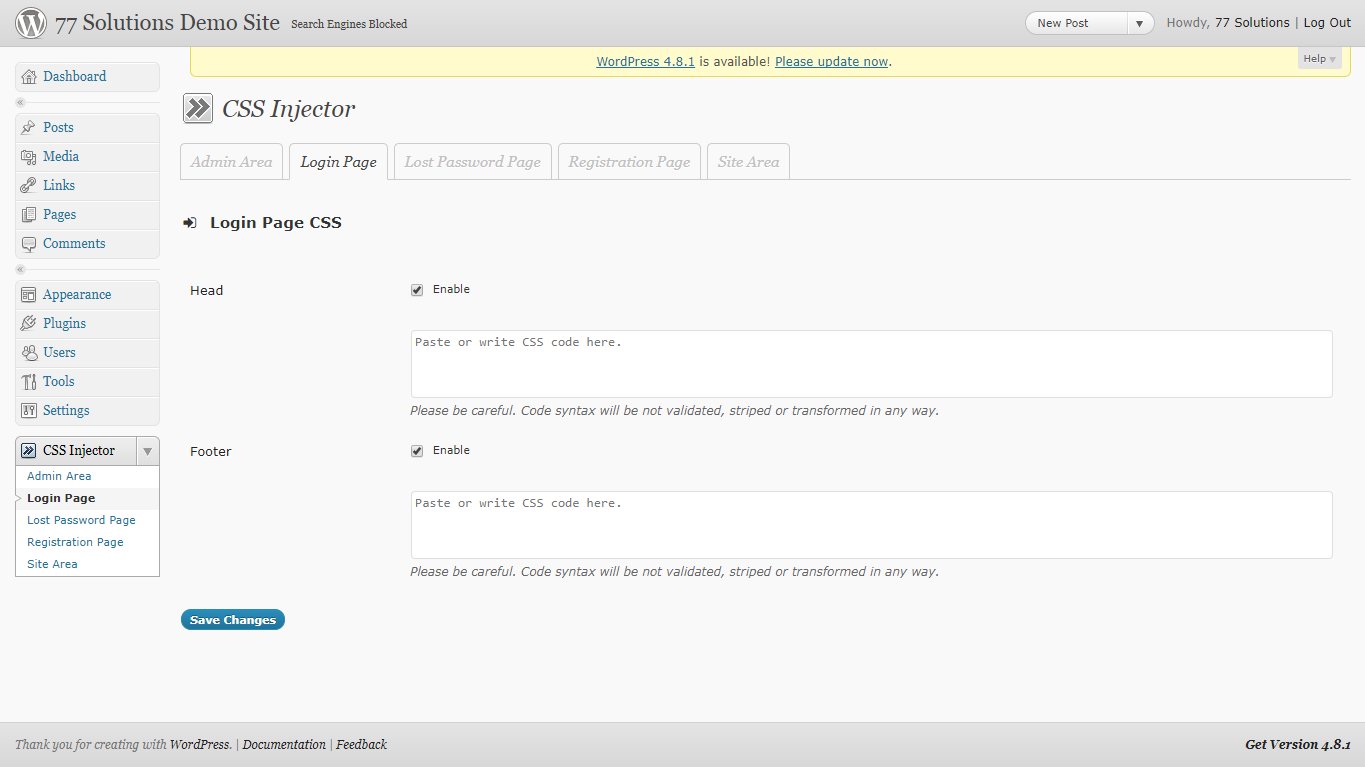Click the Users icon in sidebar
Viewport: 1365px width, 767px height.
pos(29,353)
